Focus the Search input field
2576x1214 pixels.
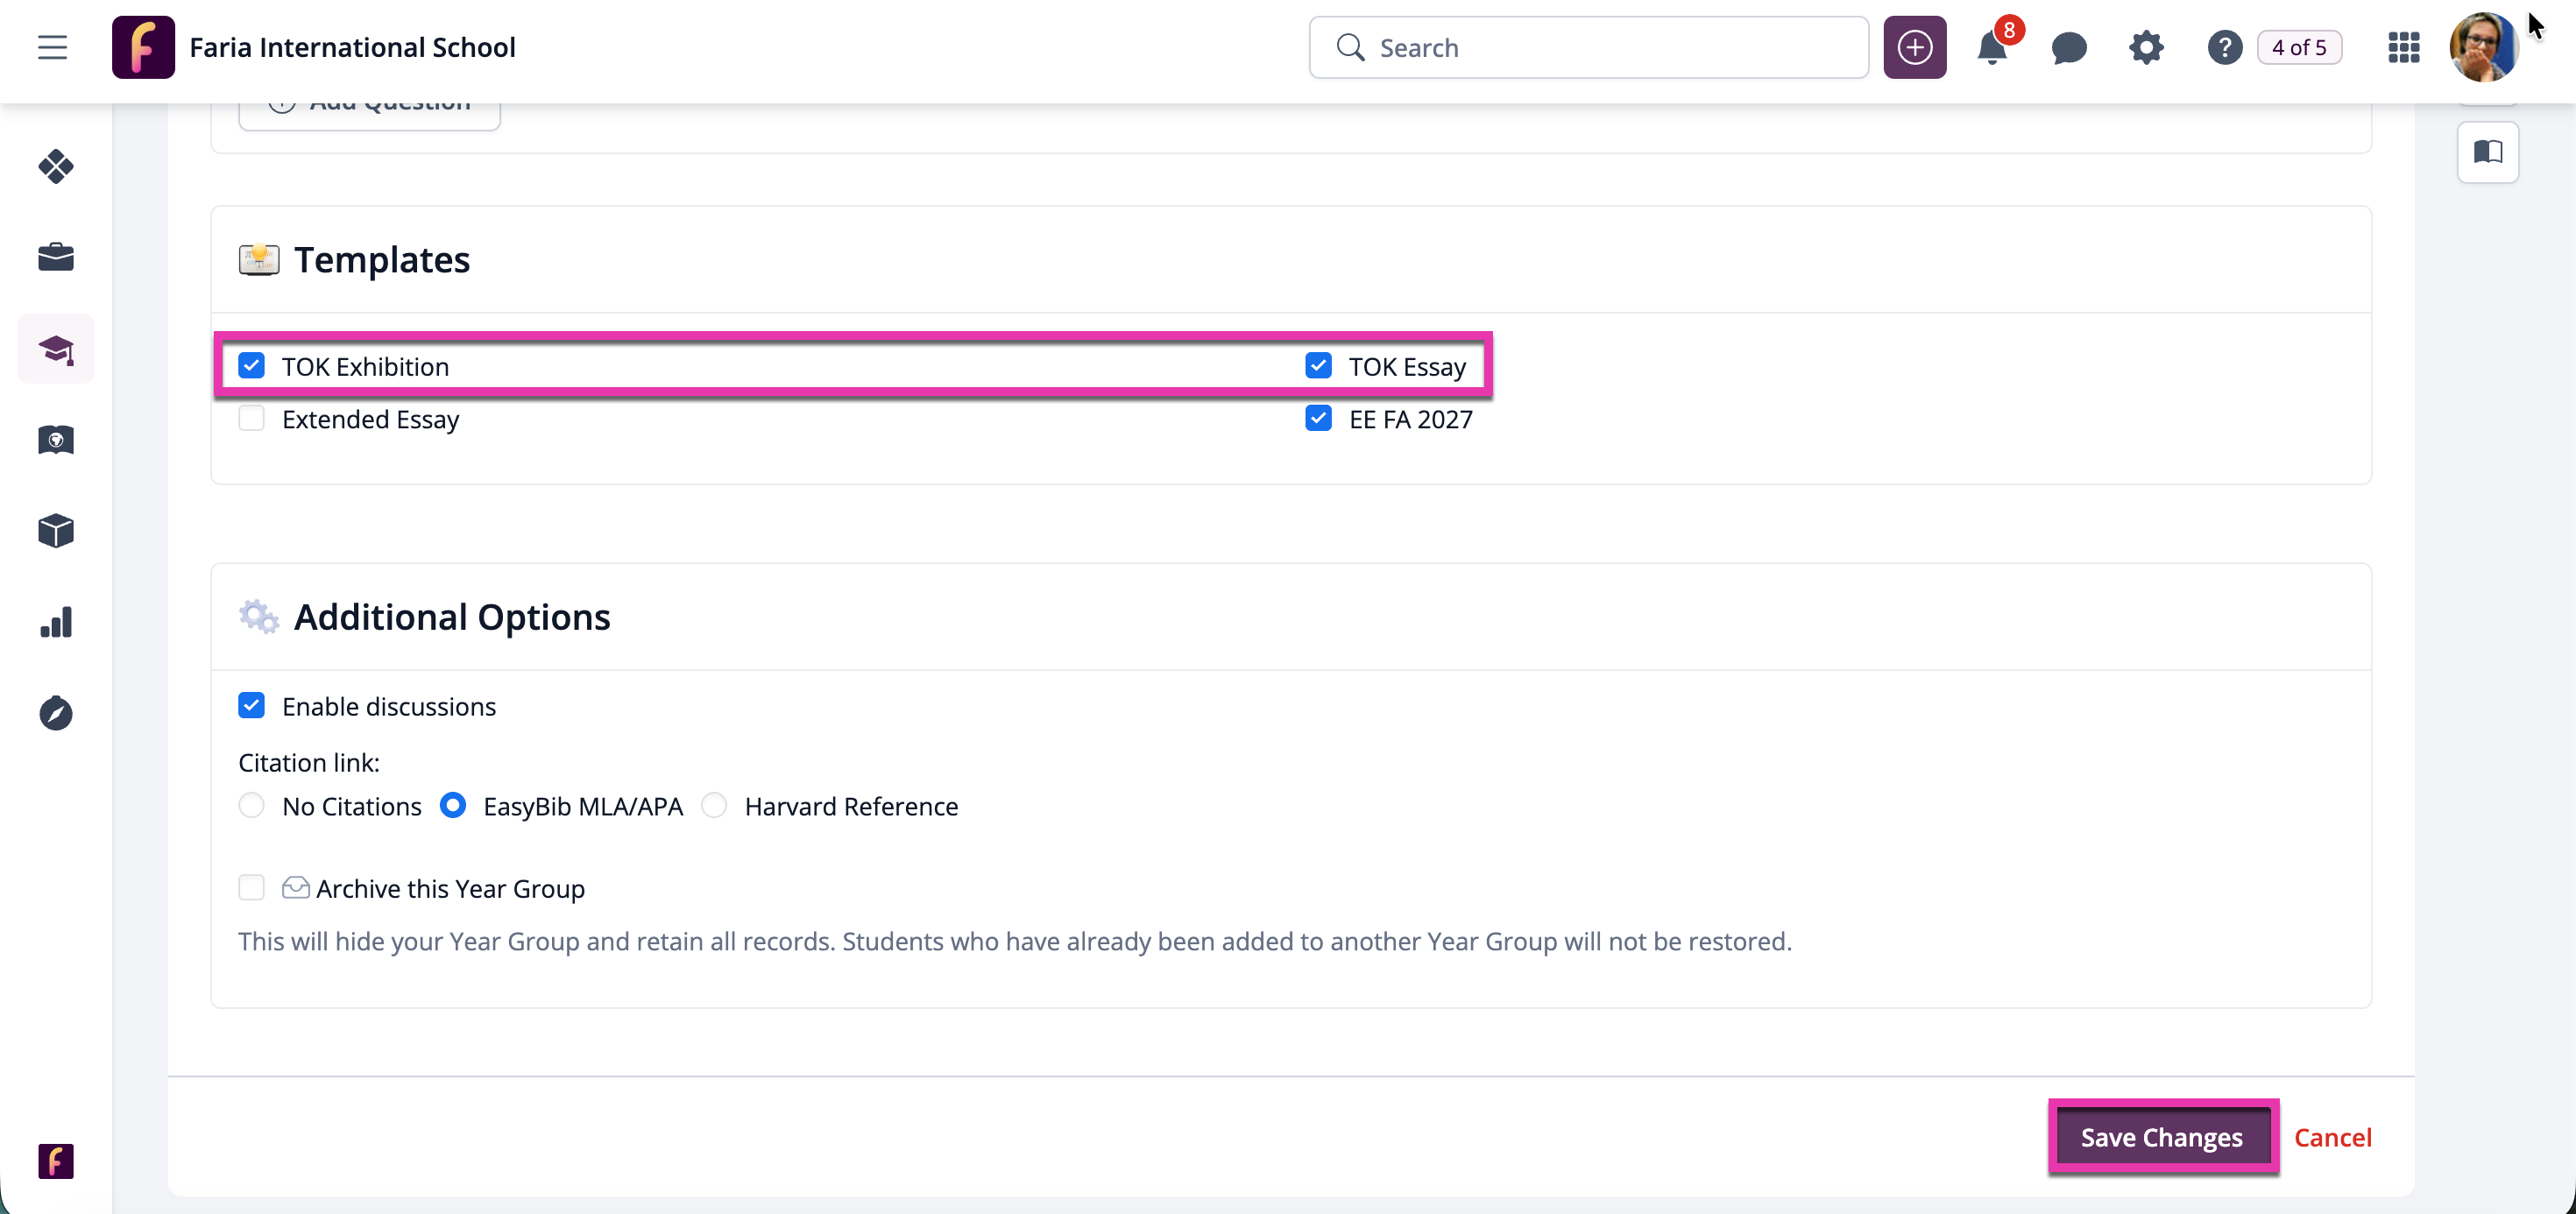[x=1588, y=47]
